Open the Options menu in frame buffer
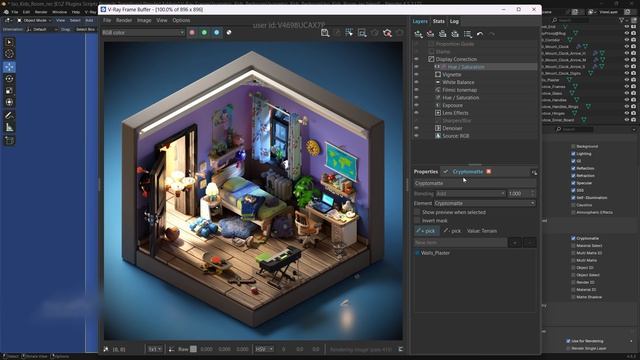The width and height of the screenshot is (640, 360). point(181,20)
